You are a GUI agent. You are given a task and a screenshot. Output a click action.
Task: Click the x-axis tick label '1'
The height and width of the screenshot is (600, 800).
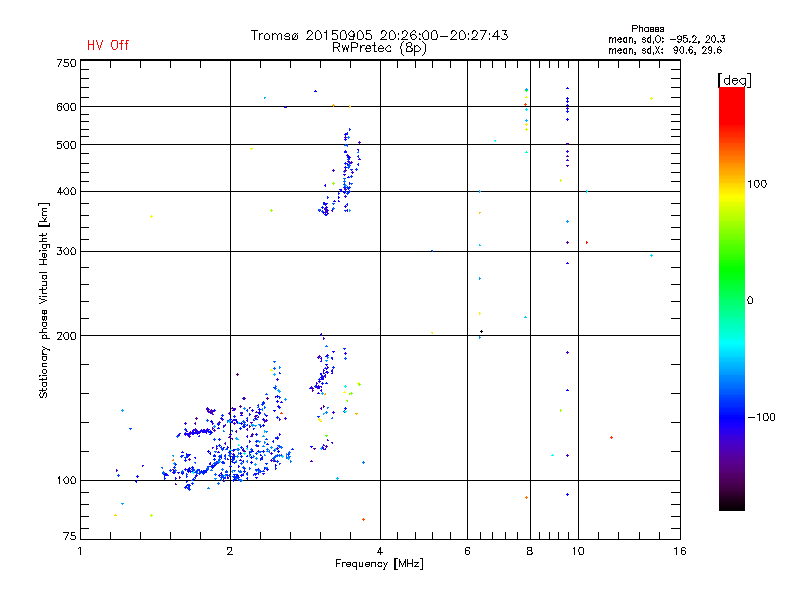coord(80,551)
